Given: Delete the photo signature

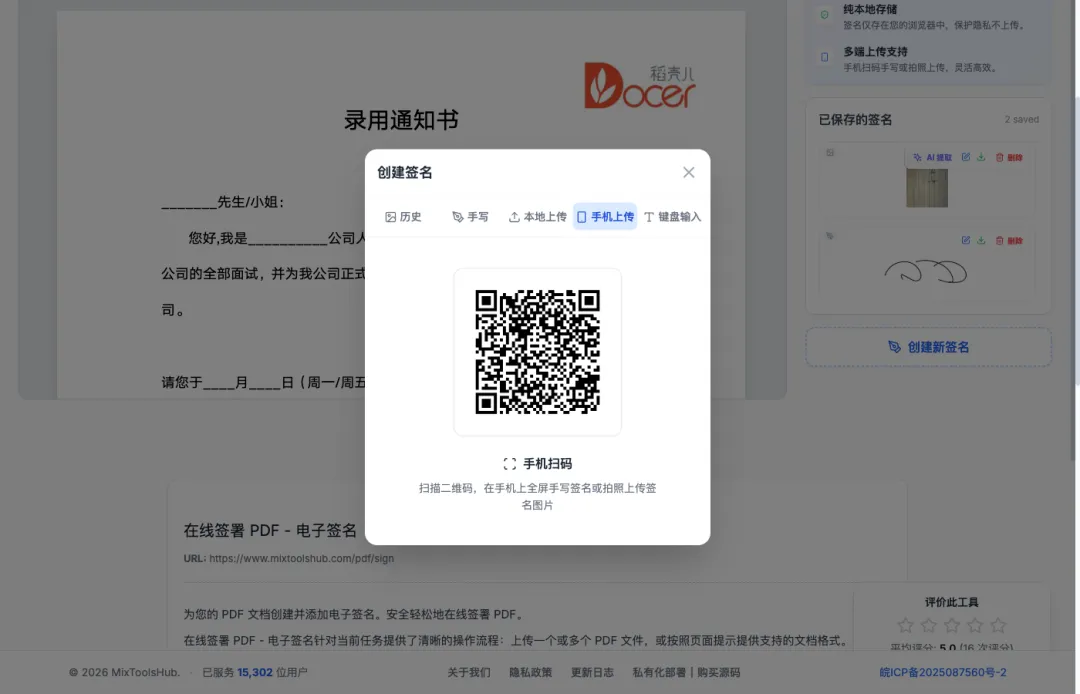Looking at the screenshot, I should pos(1009,158).
